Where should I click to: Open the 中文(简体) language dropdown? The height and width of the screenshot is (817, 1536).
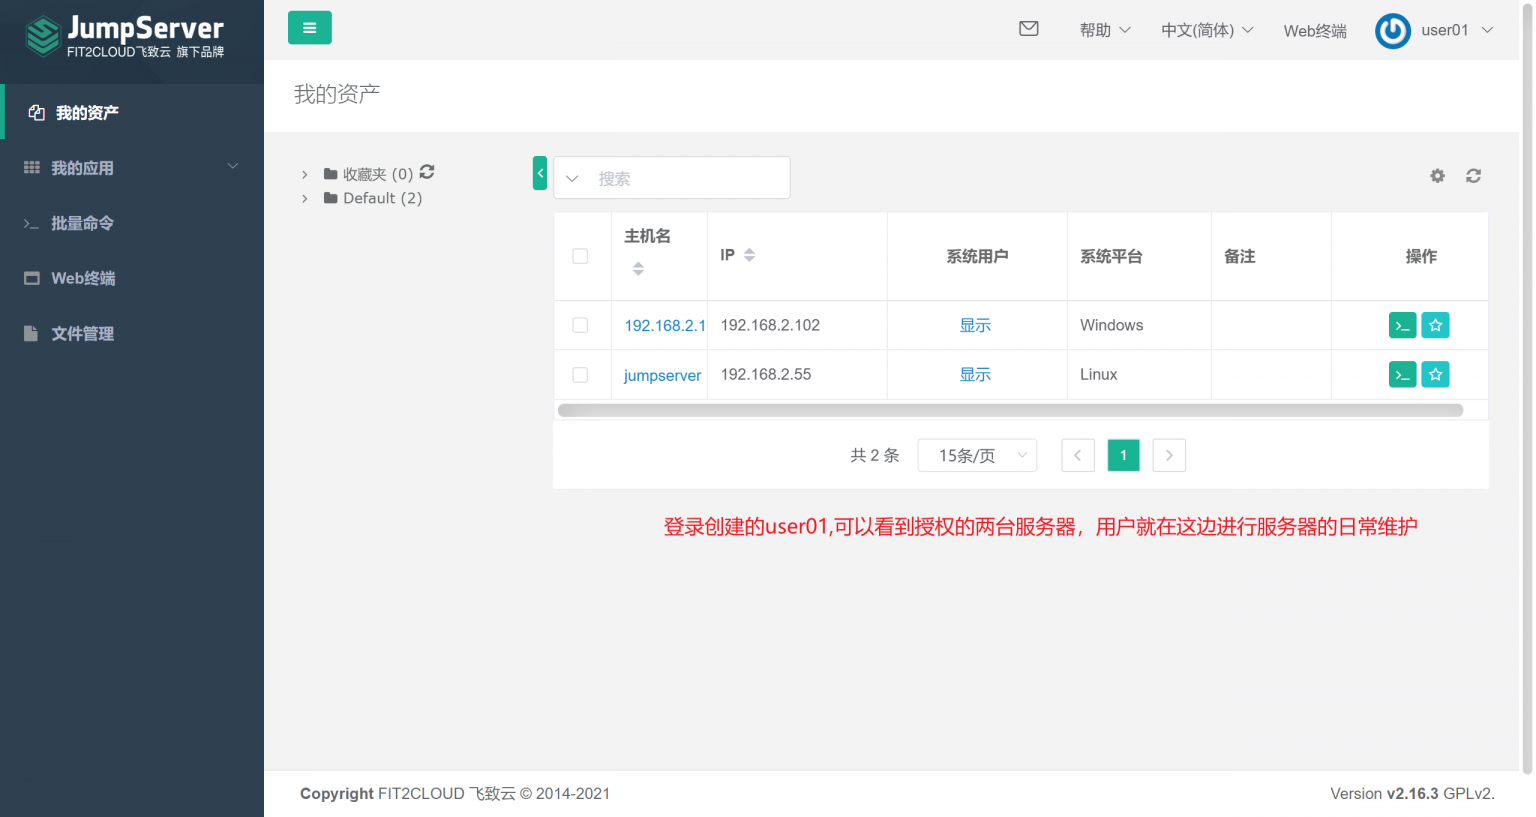tap(1207, 30)
